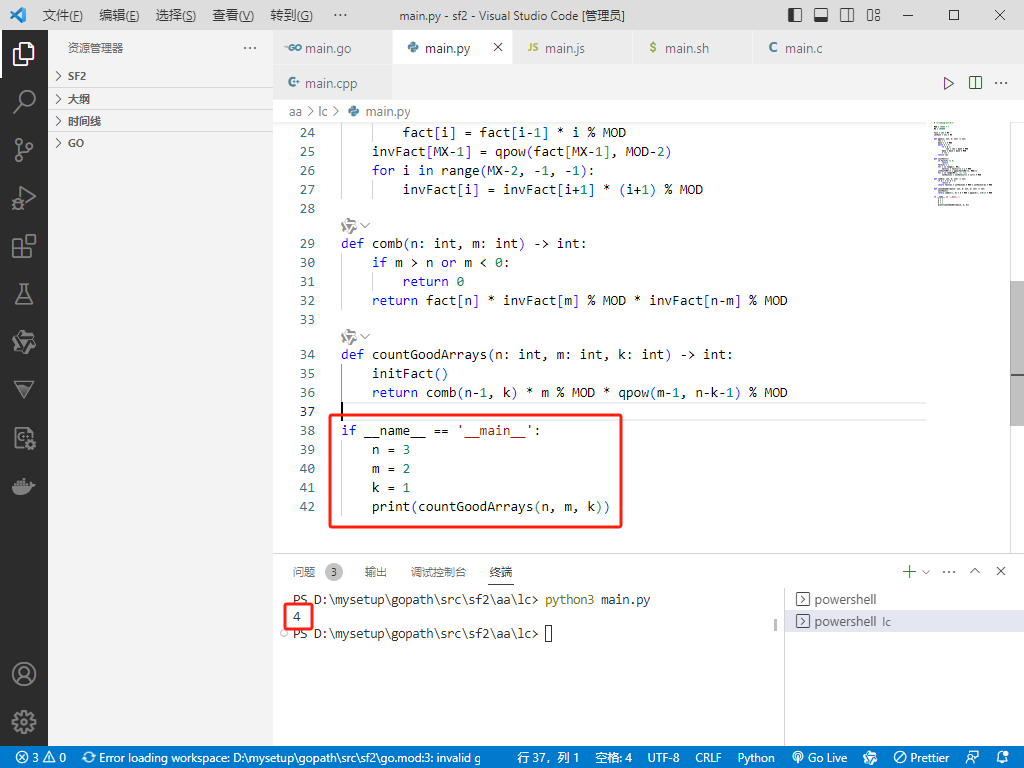Open Run and Debug view
The height and width of the screenshot is (768, 1024).
[x=24, y=198]
